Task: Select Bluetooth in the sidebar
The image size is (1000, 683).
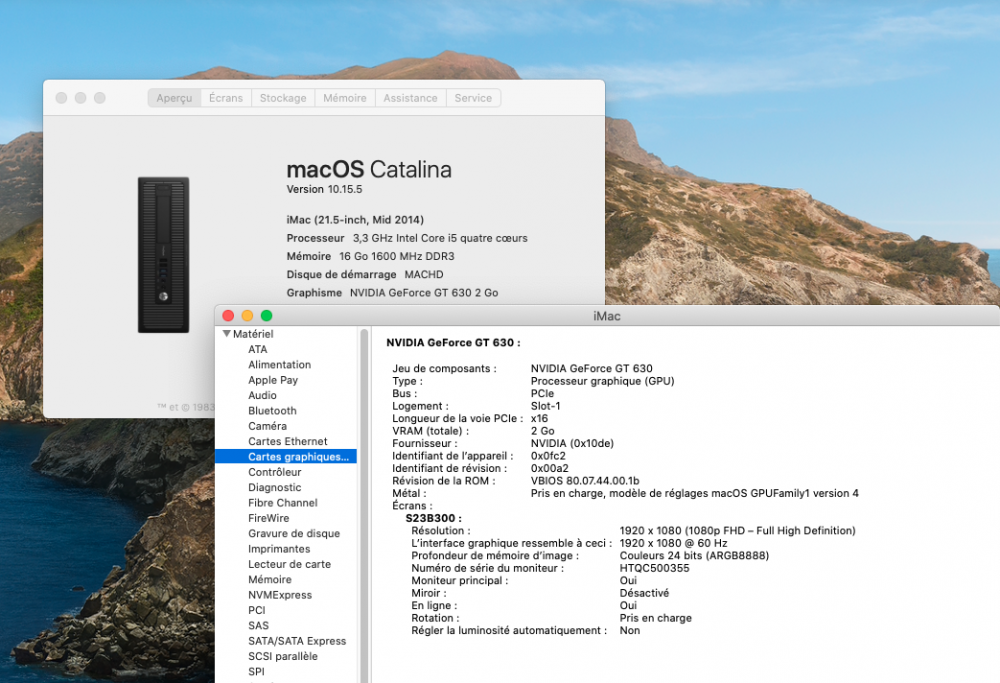Action: click(272, 411)
